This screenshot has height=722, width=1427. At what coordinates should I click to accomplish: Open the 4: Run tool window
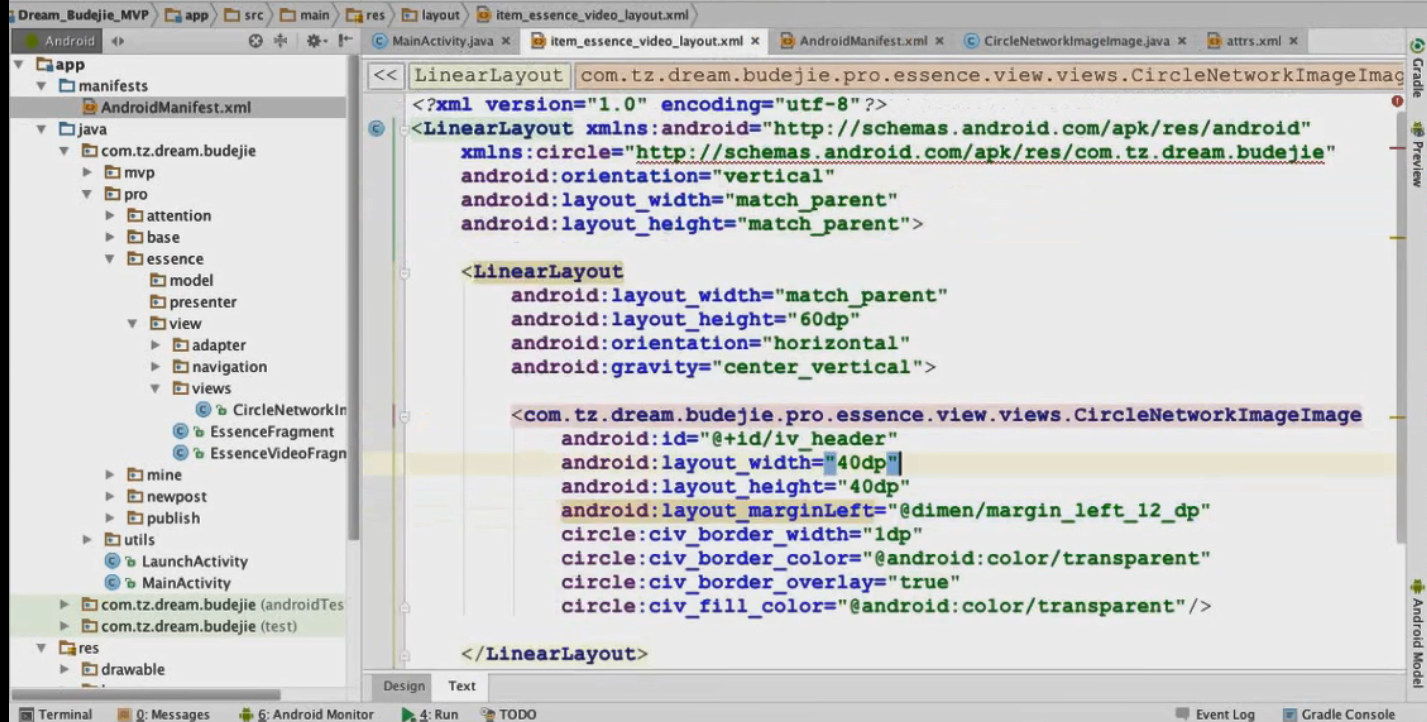[430, 714]
